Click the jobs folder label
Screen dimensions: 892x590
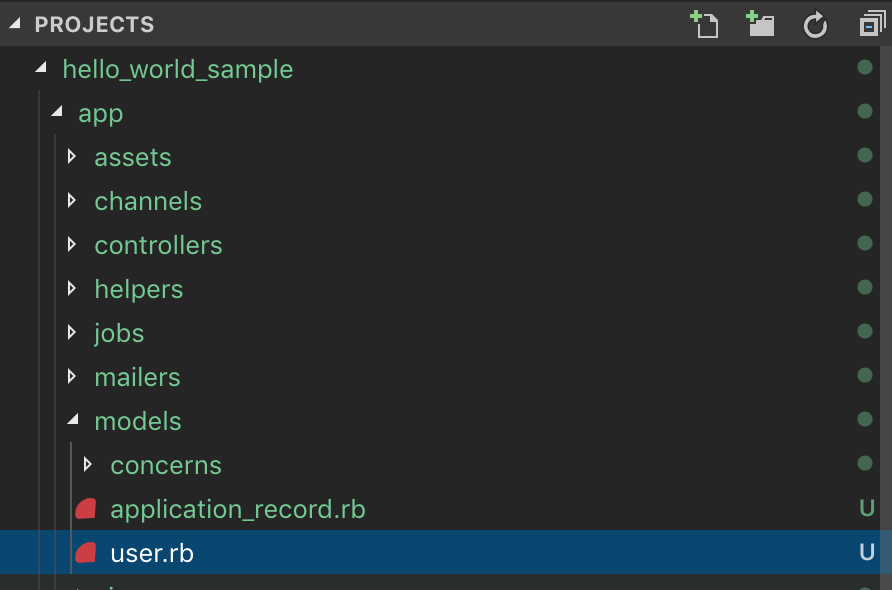point(119,333)
